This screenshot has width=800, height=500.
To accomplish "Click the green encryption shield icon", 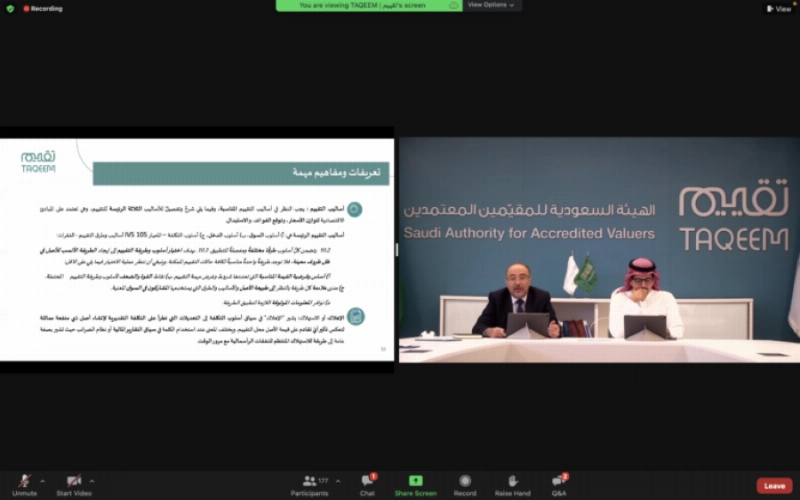I will click(x=10, y=9).
